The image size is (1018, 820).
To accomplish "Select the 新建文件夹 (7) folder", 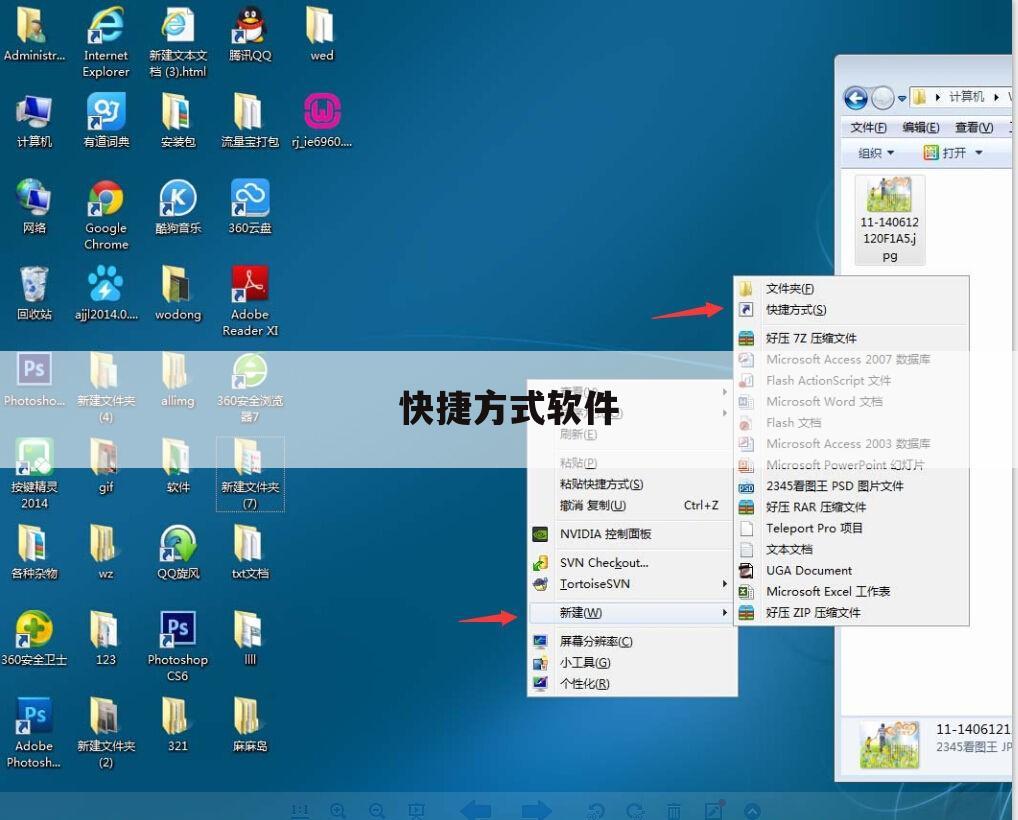I will click(x=250, y=474).
